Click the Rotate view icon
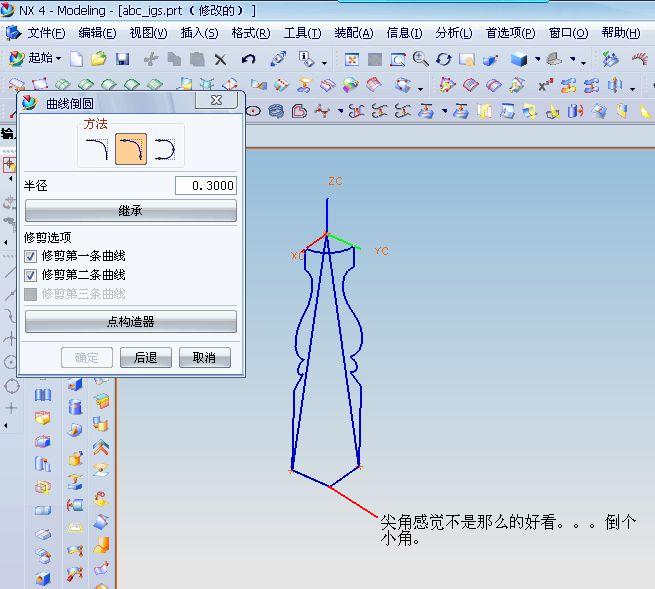Viewport: 655px width, 589px height. [x=444, y=59]
